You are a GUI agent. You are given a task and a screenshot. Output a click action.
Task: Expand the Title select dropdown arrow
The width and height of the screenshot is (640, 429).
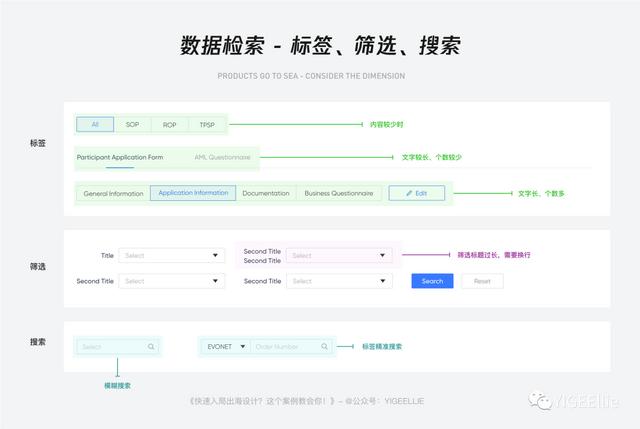(x=215, y=256)
